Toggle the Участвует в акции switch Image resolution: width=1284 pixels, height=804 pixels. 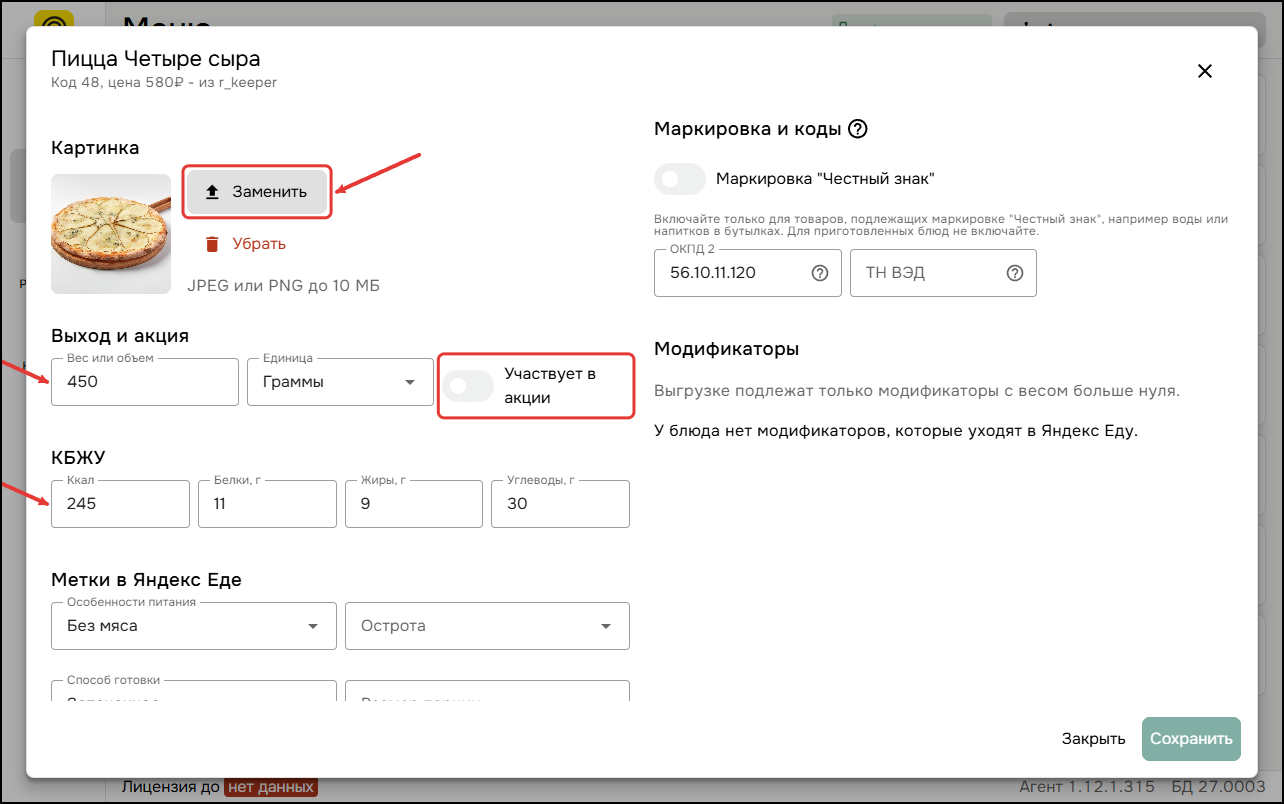[468, 386]
